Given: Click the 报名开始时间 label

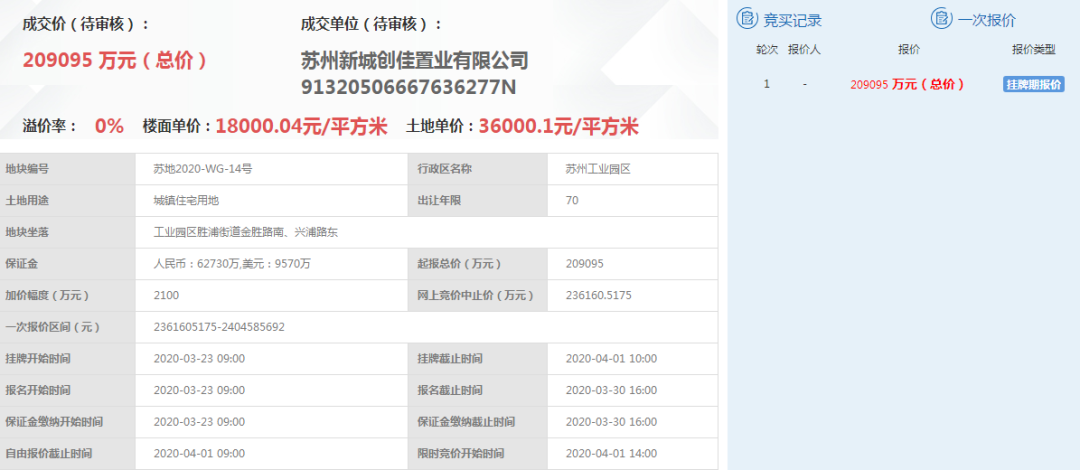Looking at the screenshot, I should point(38,391).
